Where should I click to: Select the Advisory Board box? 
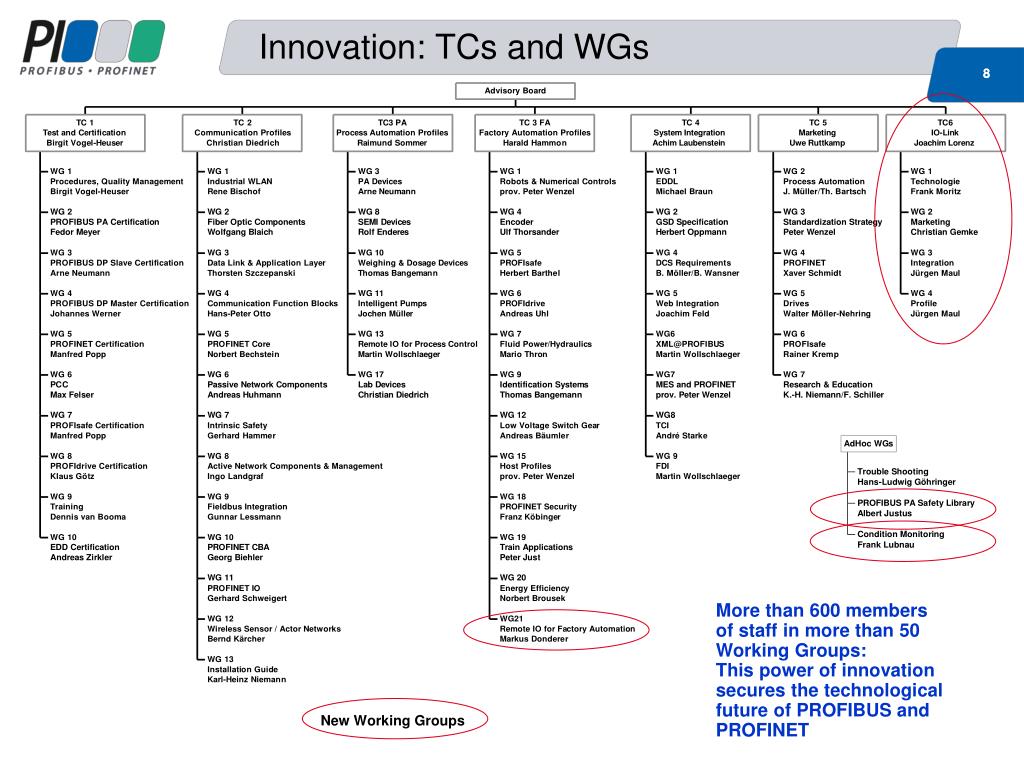(515, 91)
